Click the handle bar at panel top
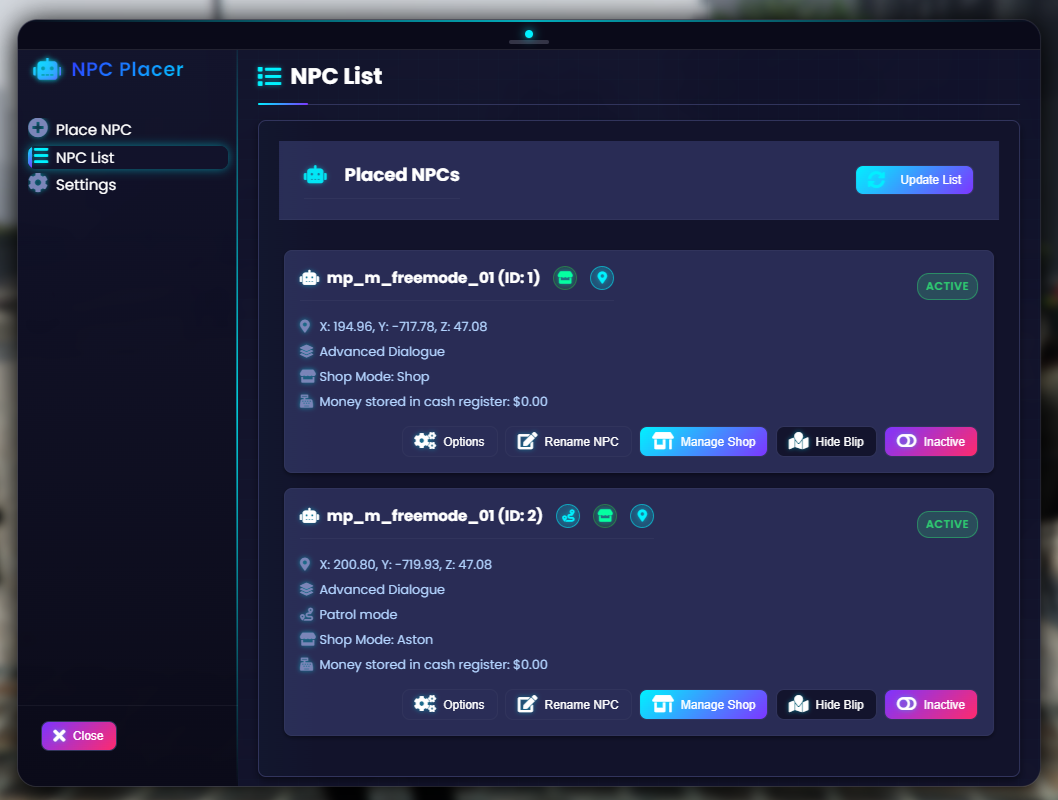 pos(529,42)
